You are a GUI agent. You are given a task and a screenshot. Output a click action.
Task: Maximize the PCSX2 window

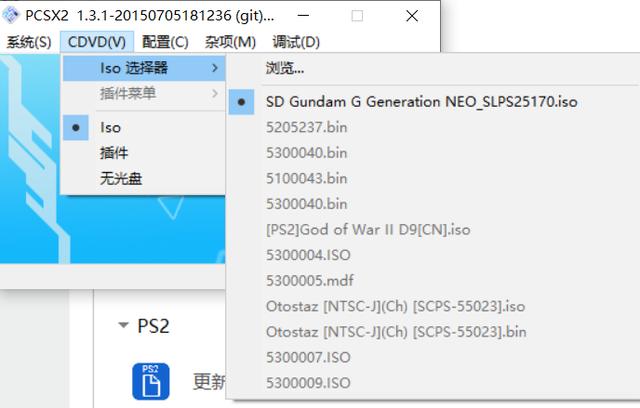(x=357, y=15)
